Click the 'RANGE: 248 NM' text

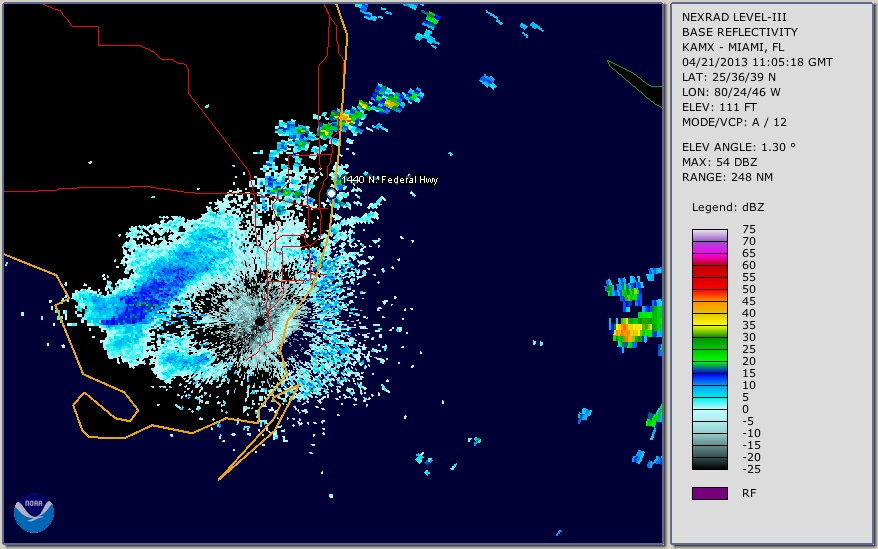[x=727, y=178]
